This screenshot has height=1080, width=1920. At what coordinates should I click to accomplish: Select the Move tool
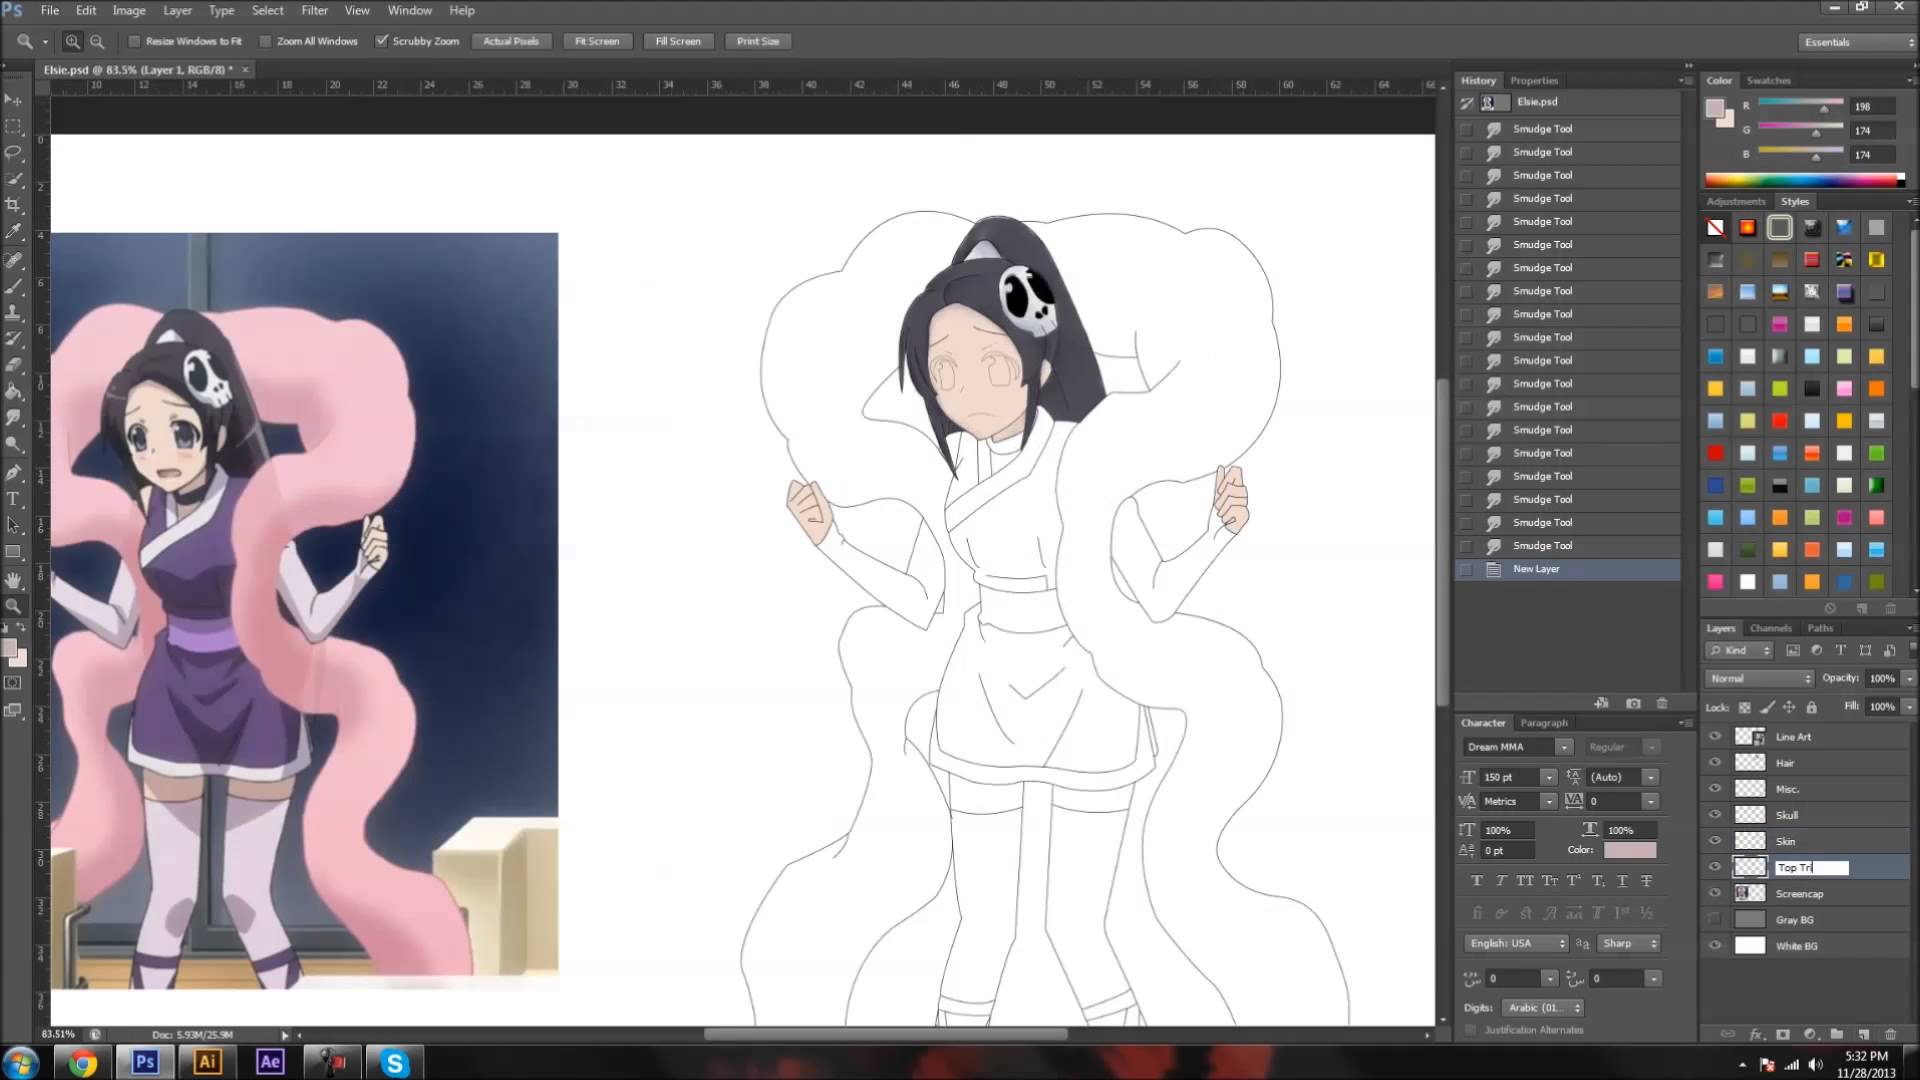coord(14,100)
